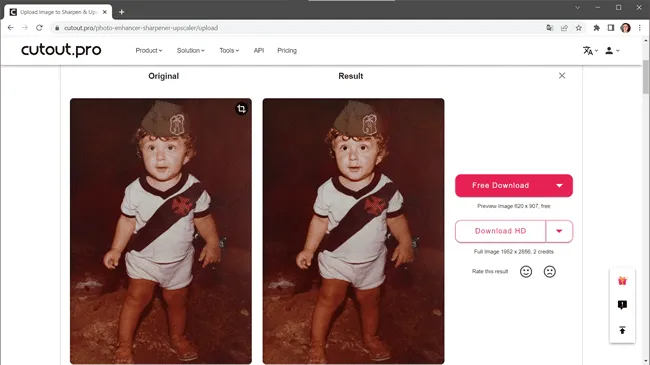
Task: Open the browser extensions puzzle icon
Action: pyautogui.click(x=597, y=28)
